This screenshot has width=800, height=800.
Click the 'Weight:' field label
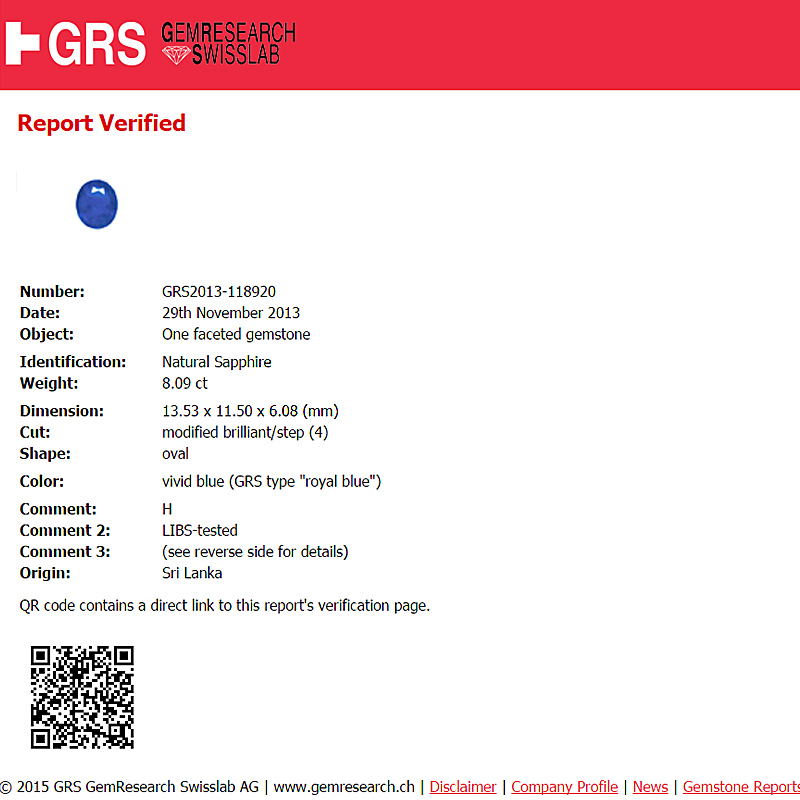click(49, 383)
